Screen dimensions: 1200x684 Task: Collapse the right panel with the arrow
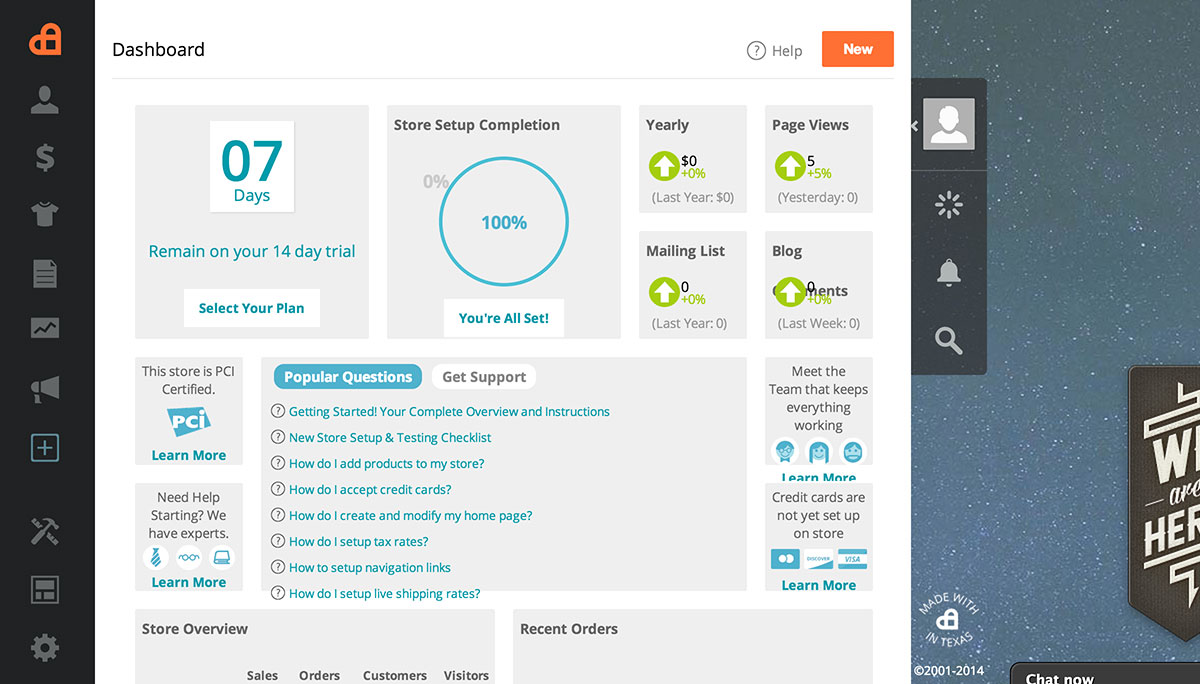pyautogui.click(x=914, y=126)
